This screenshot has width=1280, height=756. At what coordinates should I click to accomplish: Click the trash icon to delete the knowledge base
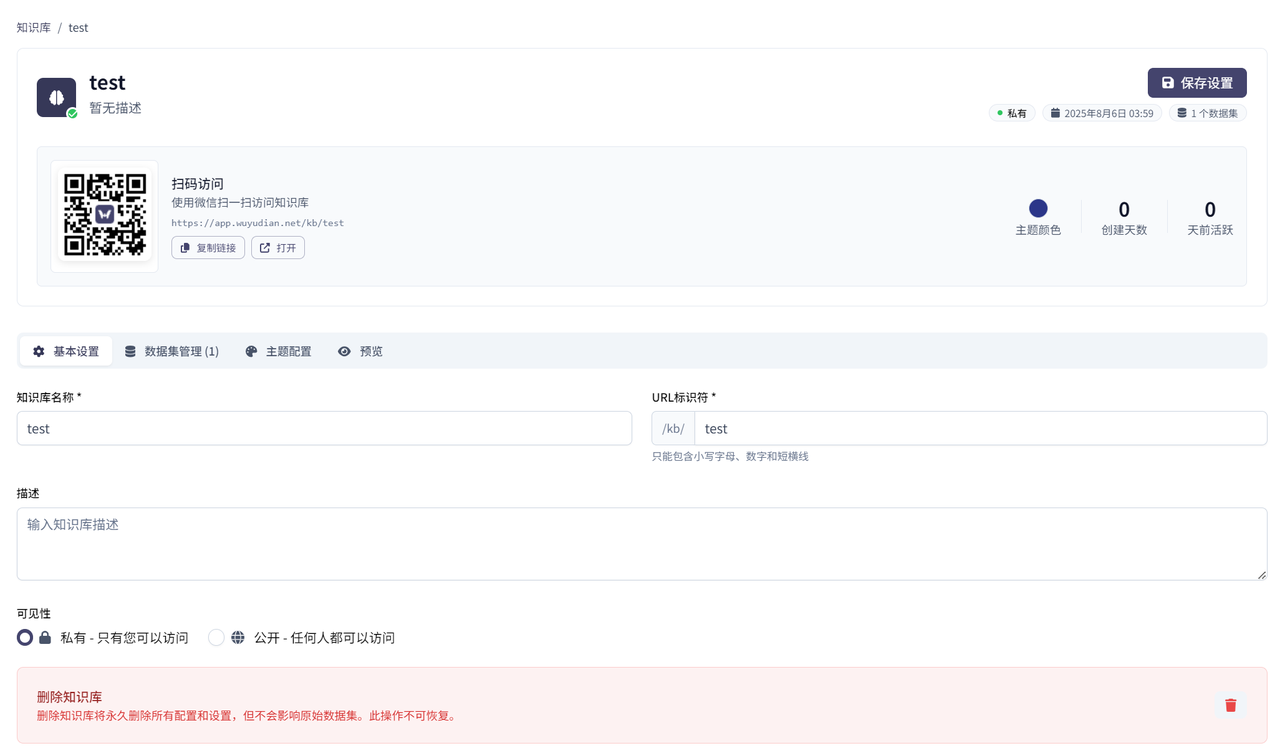point(1230,705)
